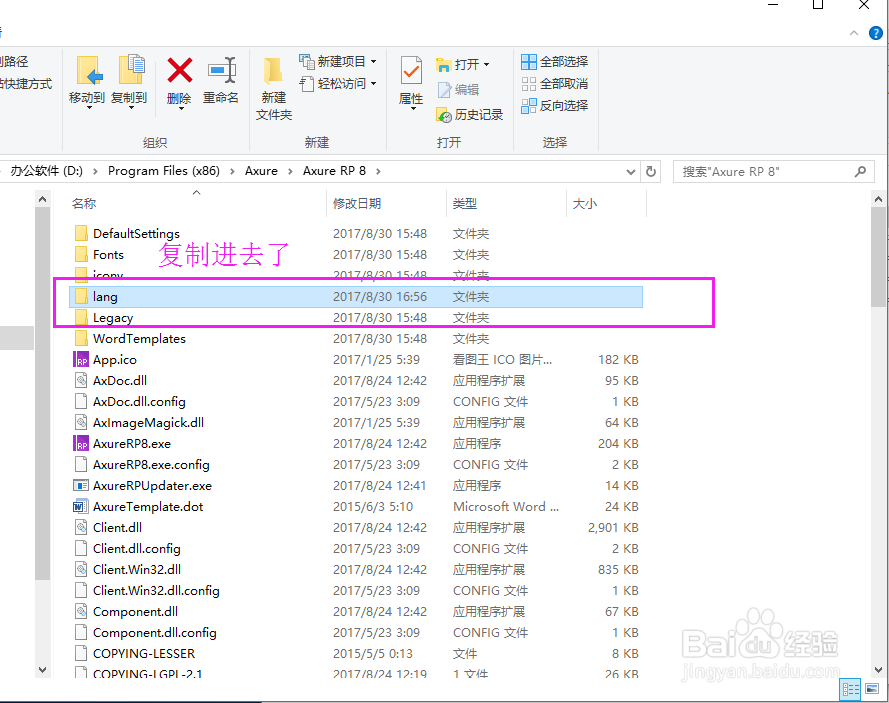The width and height of the screenshot is (889, 703).
Task: Select the lang folder row
Action: click(x=355, y=297)
